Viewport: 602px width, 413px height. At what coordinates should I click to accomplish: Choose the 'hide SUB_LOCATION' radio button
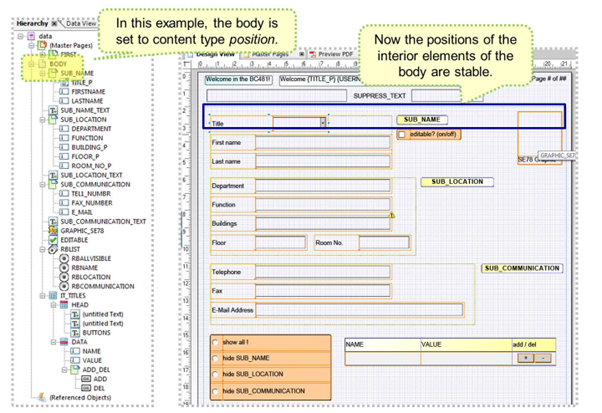pyautogui.click(x=216, y=374)
